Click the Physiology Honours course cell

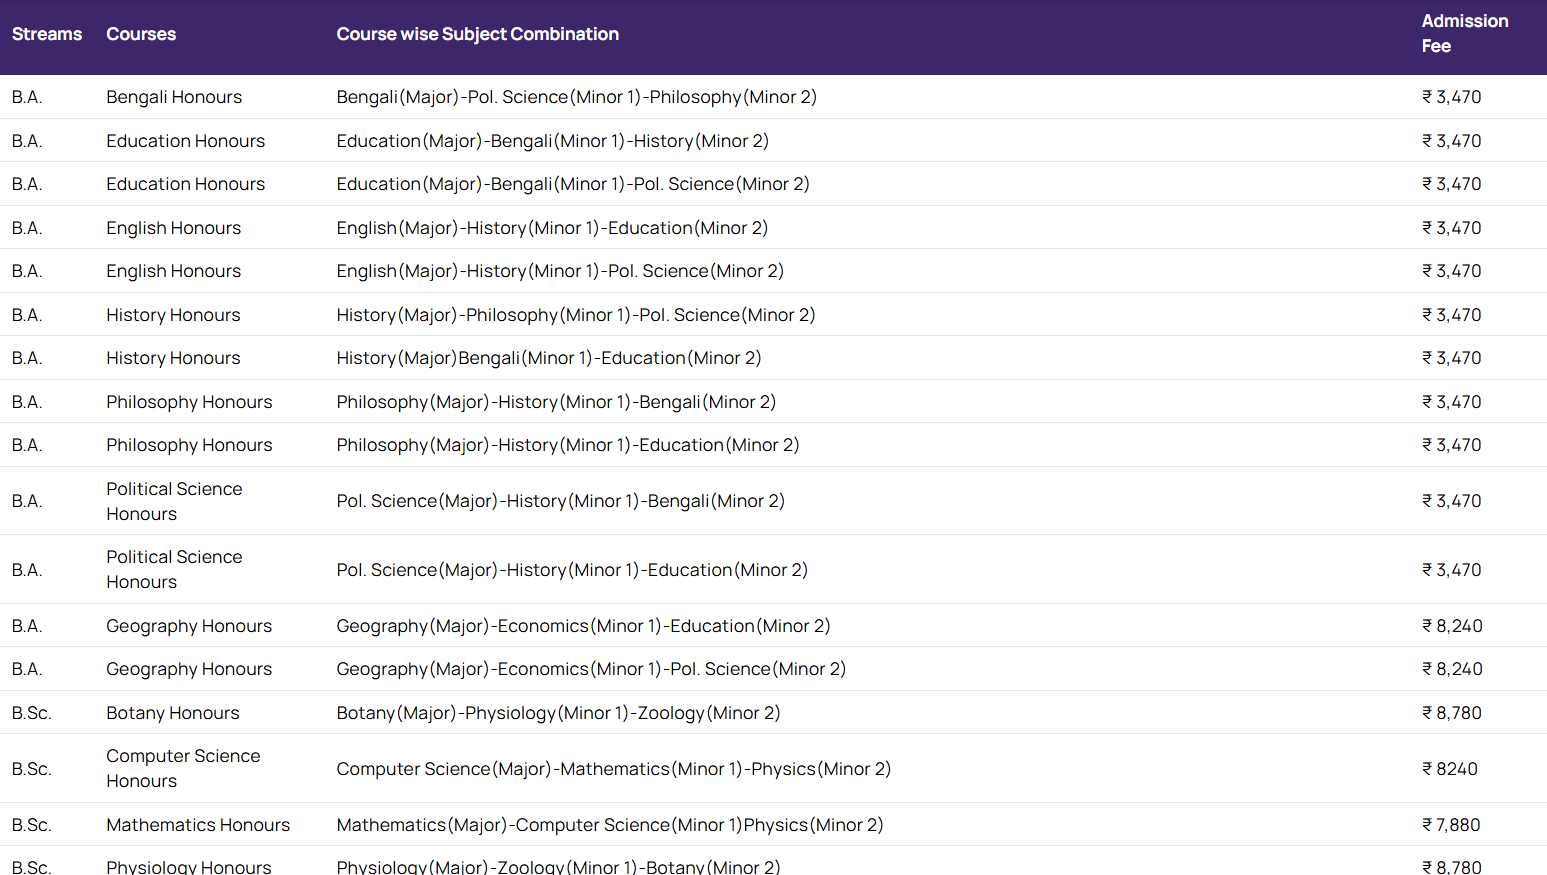coord(189,866)
